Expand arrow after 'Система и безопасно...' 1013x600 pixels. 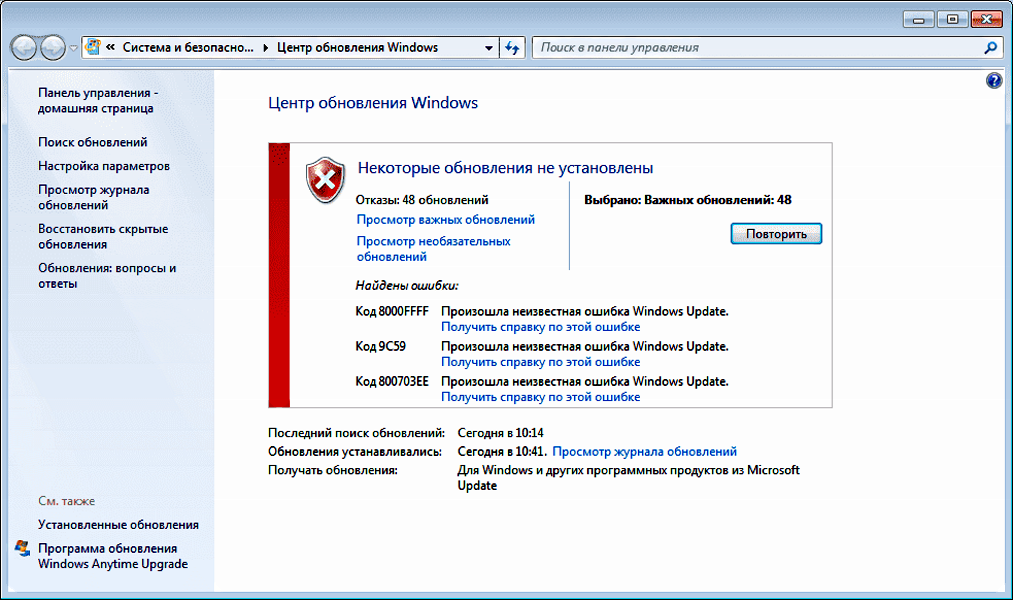point(266,47)
